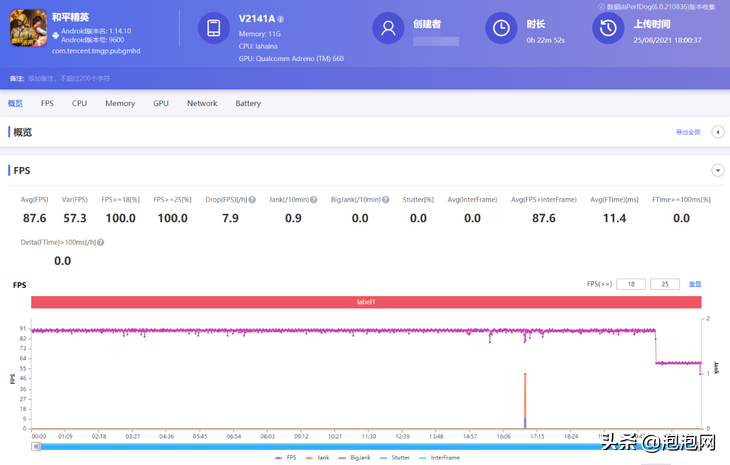Click help icon beside Jank(/10min)
This screenshot has width=730, height=465.
[314, 200]
